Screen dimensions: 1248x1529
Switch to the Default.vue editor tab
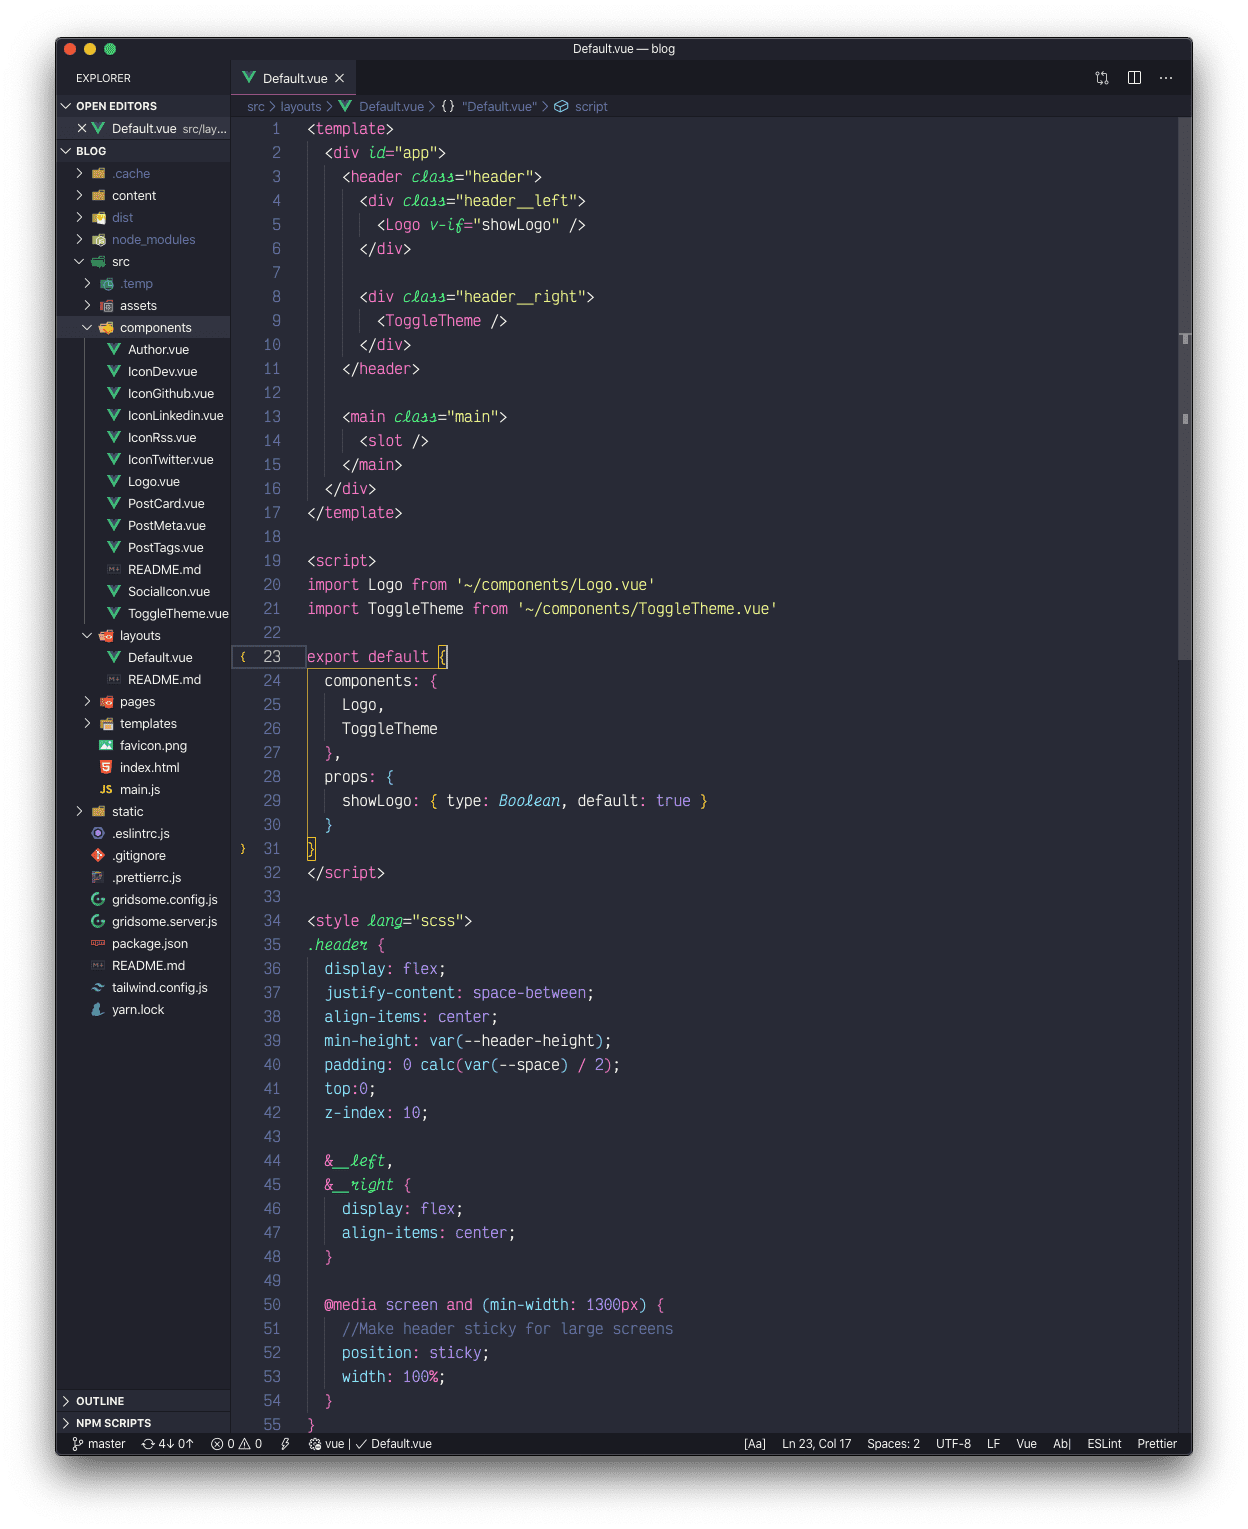click(293, 78)
